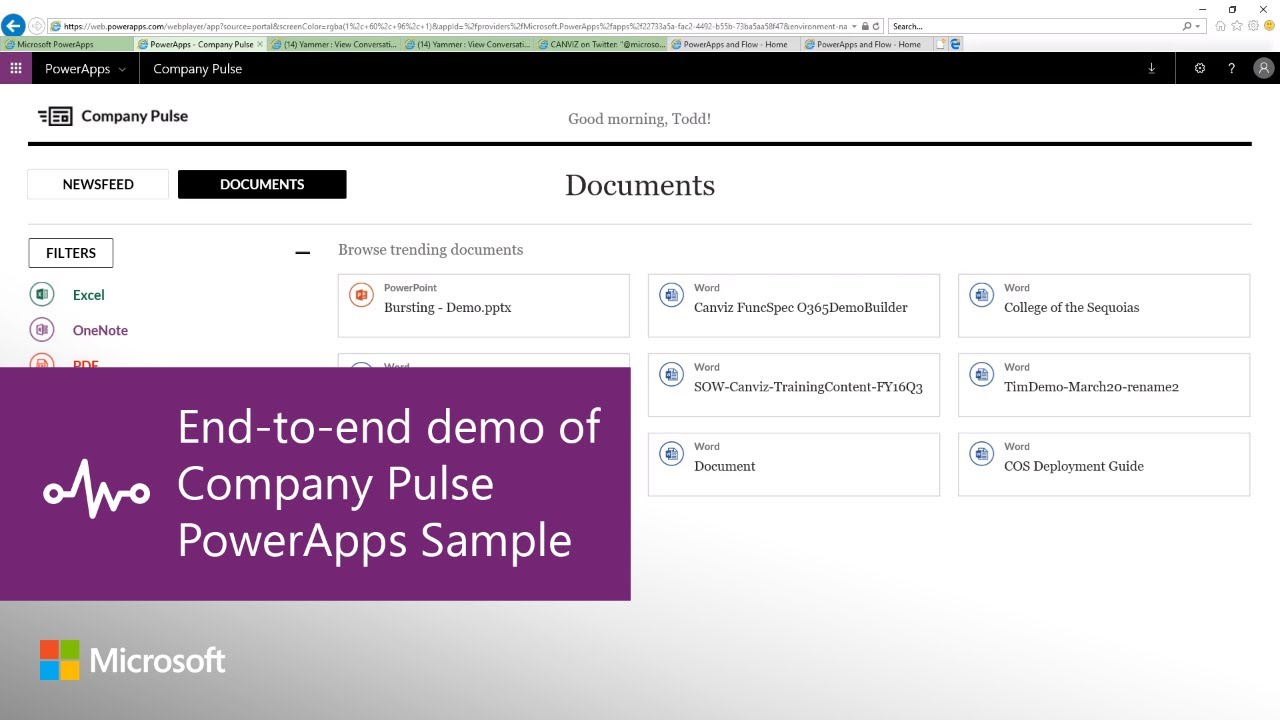Open browser Favorites star icon
Image resolution: width=1280 pixels, height=720 pixels.
tap(1237, 26)
